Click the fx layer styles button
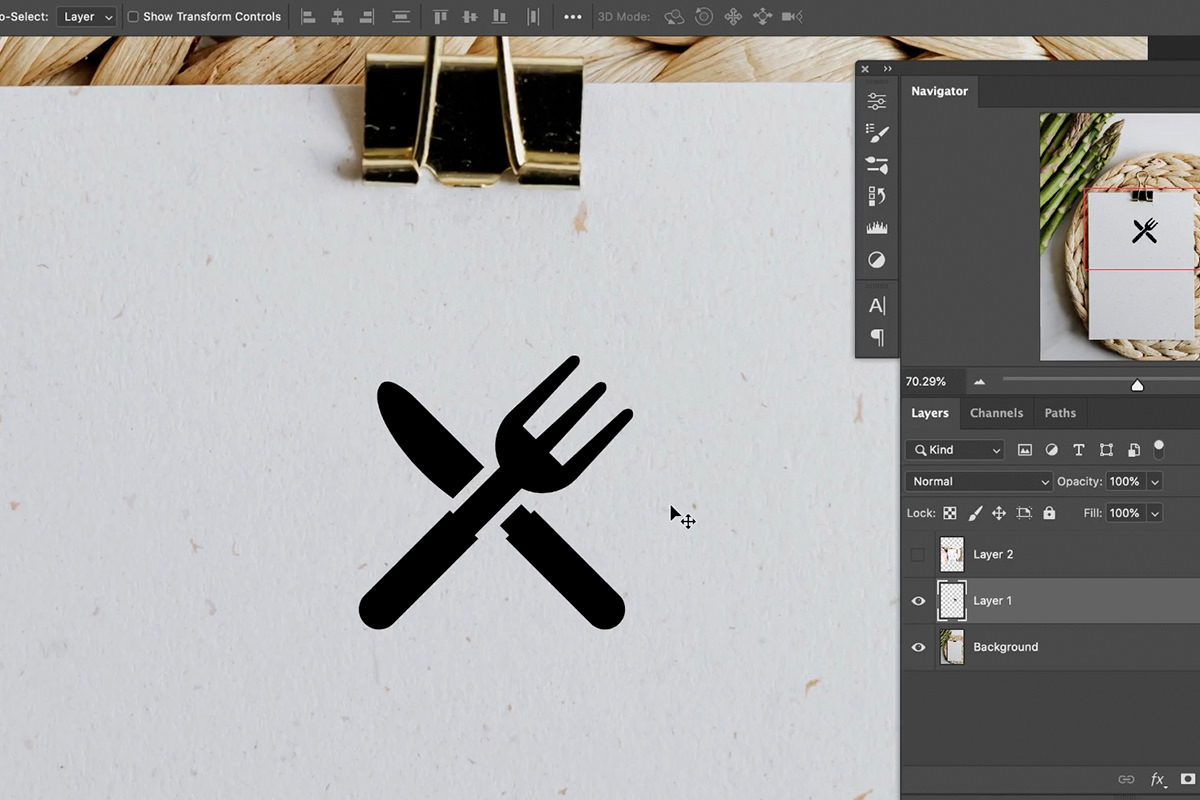Viewport: 1200px width, 800px height. click(x=1157, y=778)
